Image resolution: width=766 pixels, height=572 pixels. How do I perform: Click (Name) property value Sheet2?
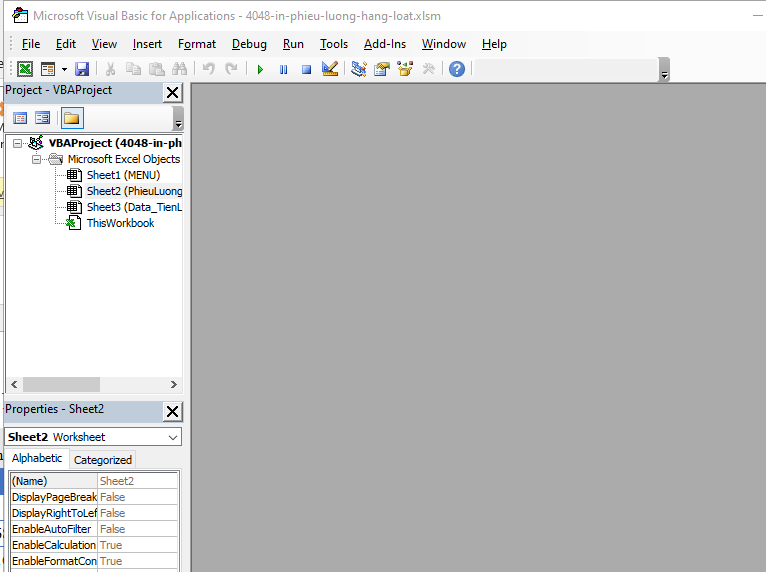tap(137, 481)
